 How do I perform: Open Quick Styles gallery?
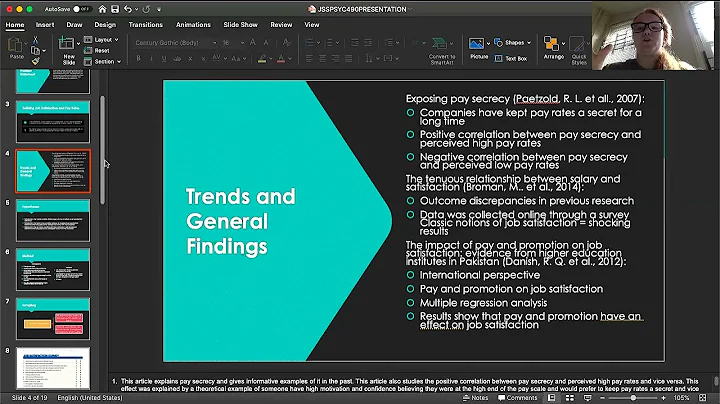tap(579, 50)
